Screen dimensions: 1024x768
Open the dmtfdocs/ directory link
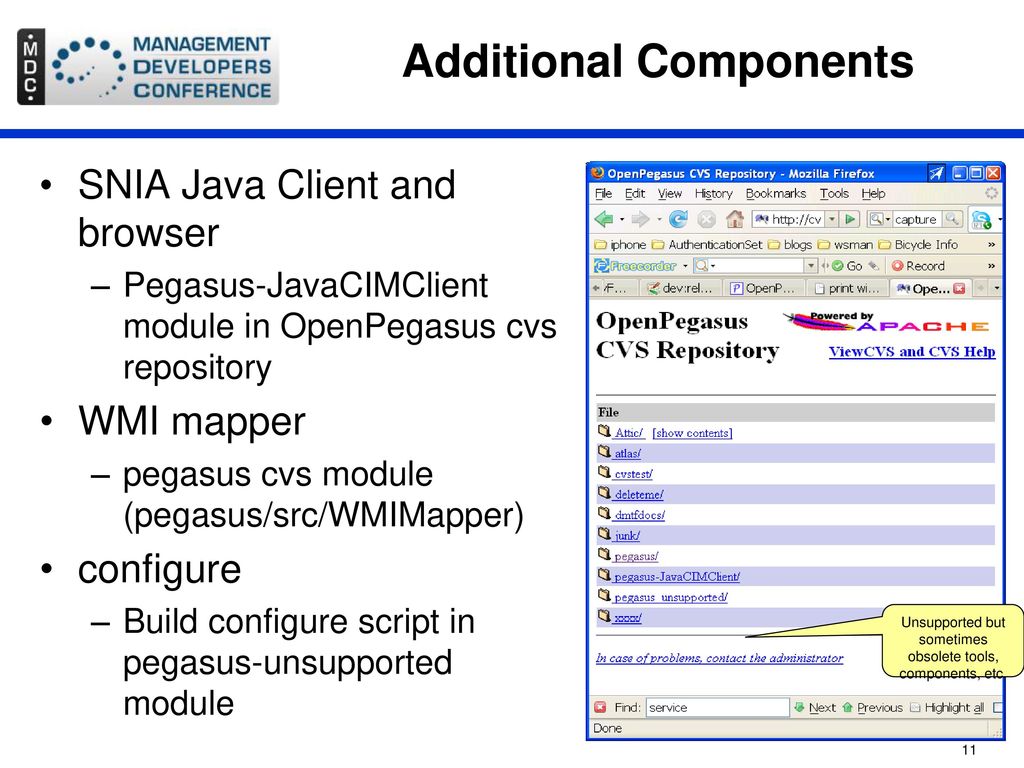(639, 515)
